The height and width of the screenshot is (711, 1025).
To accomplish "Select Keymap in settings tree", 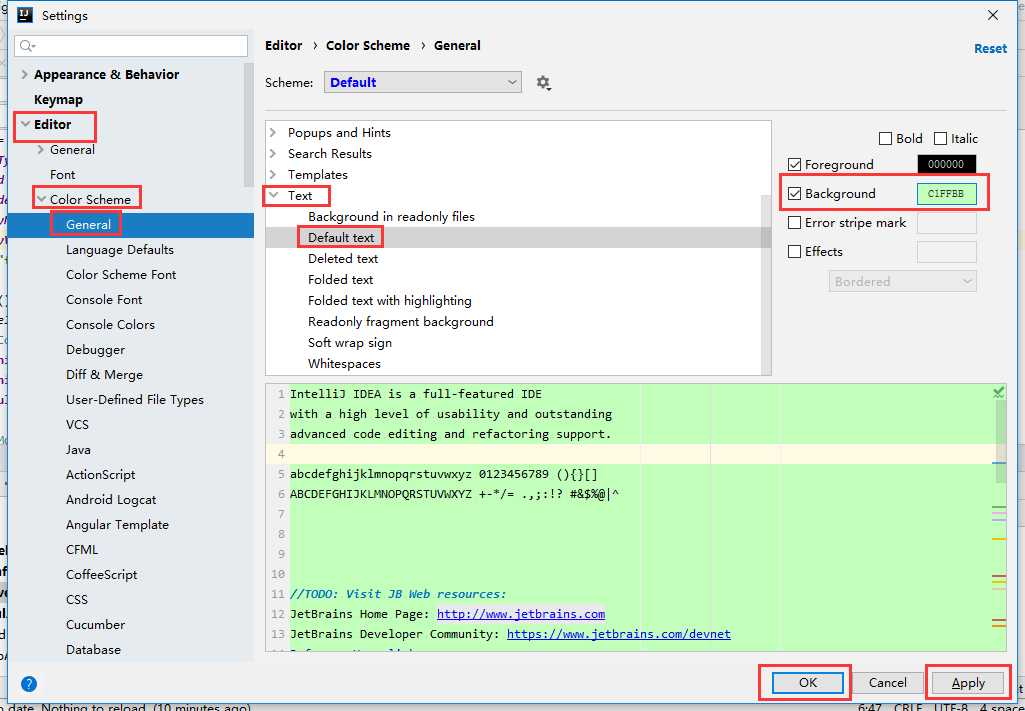I will point(58,99).
